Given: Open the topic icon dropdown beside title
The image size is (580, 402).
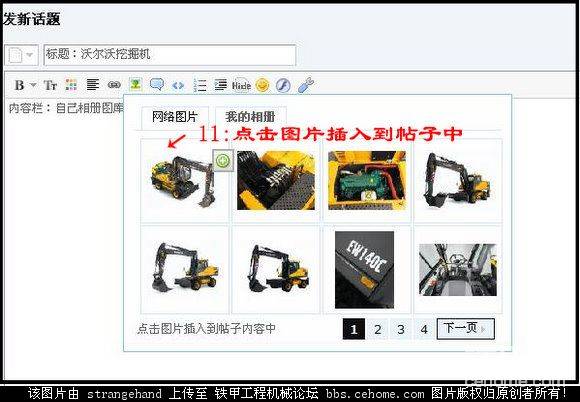Looking at the screenshot, I should 21,55.
